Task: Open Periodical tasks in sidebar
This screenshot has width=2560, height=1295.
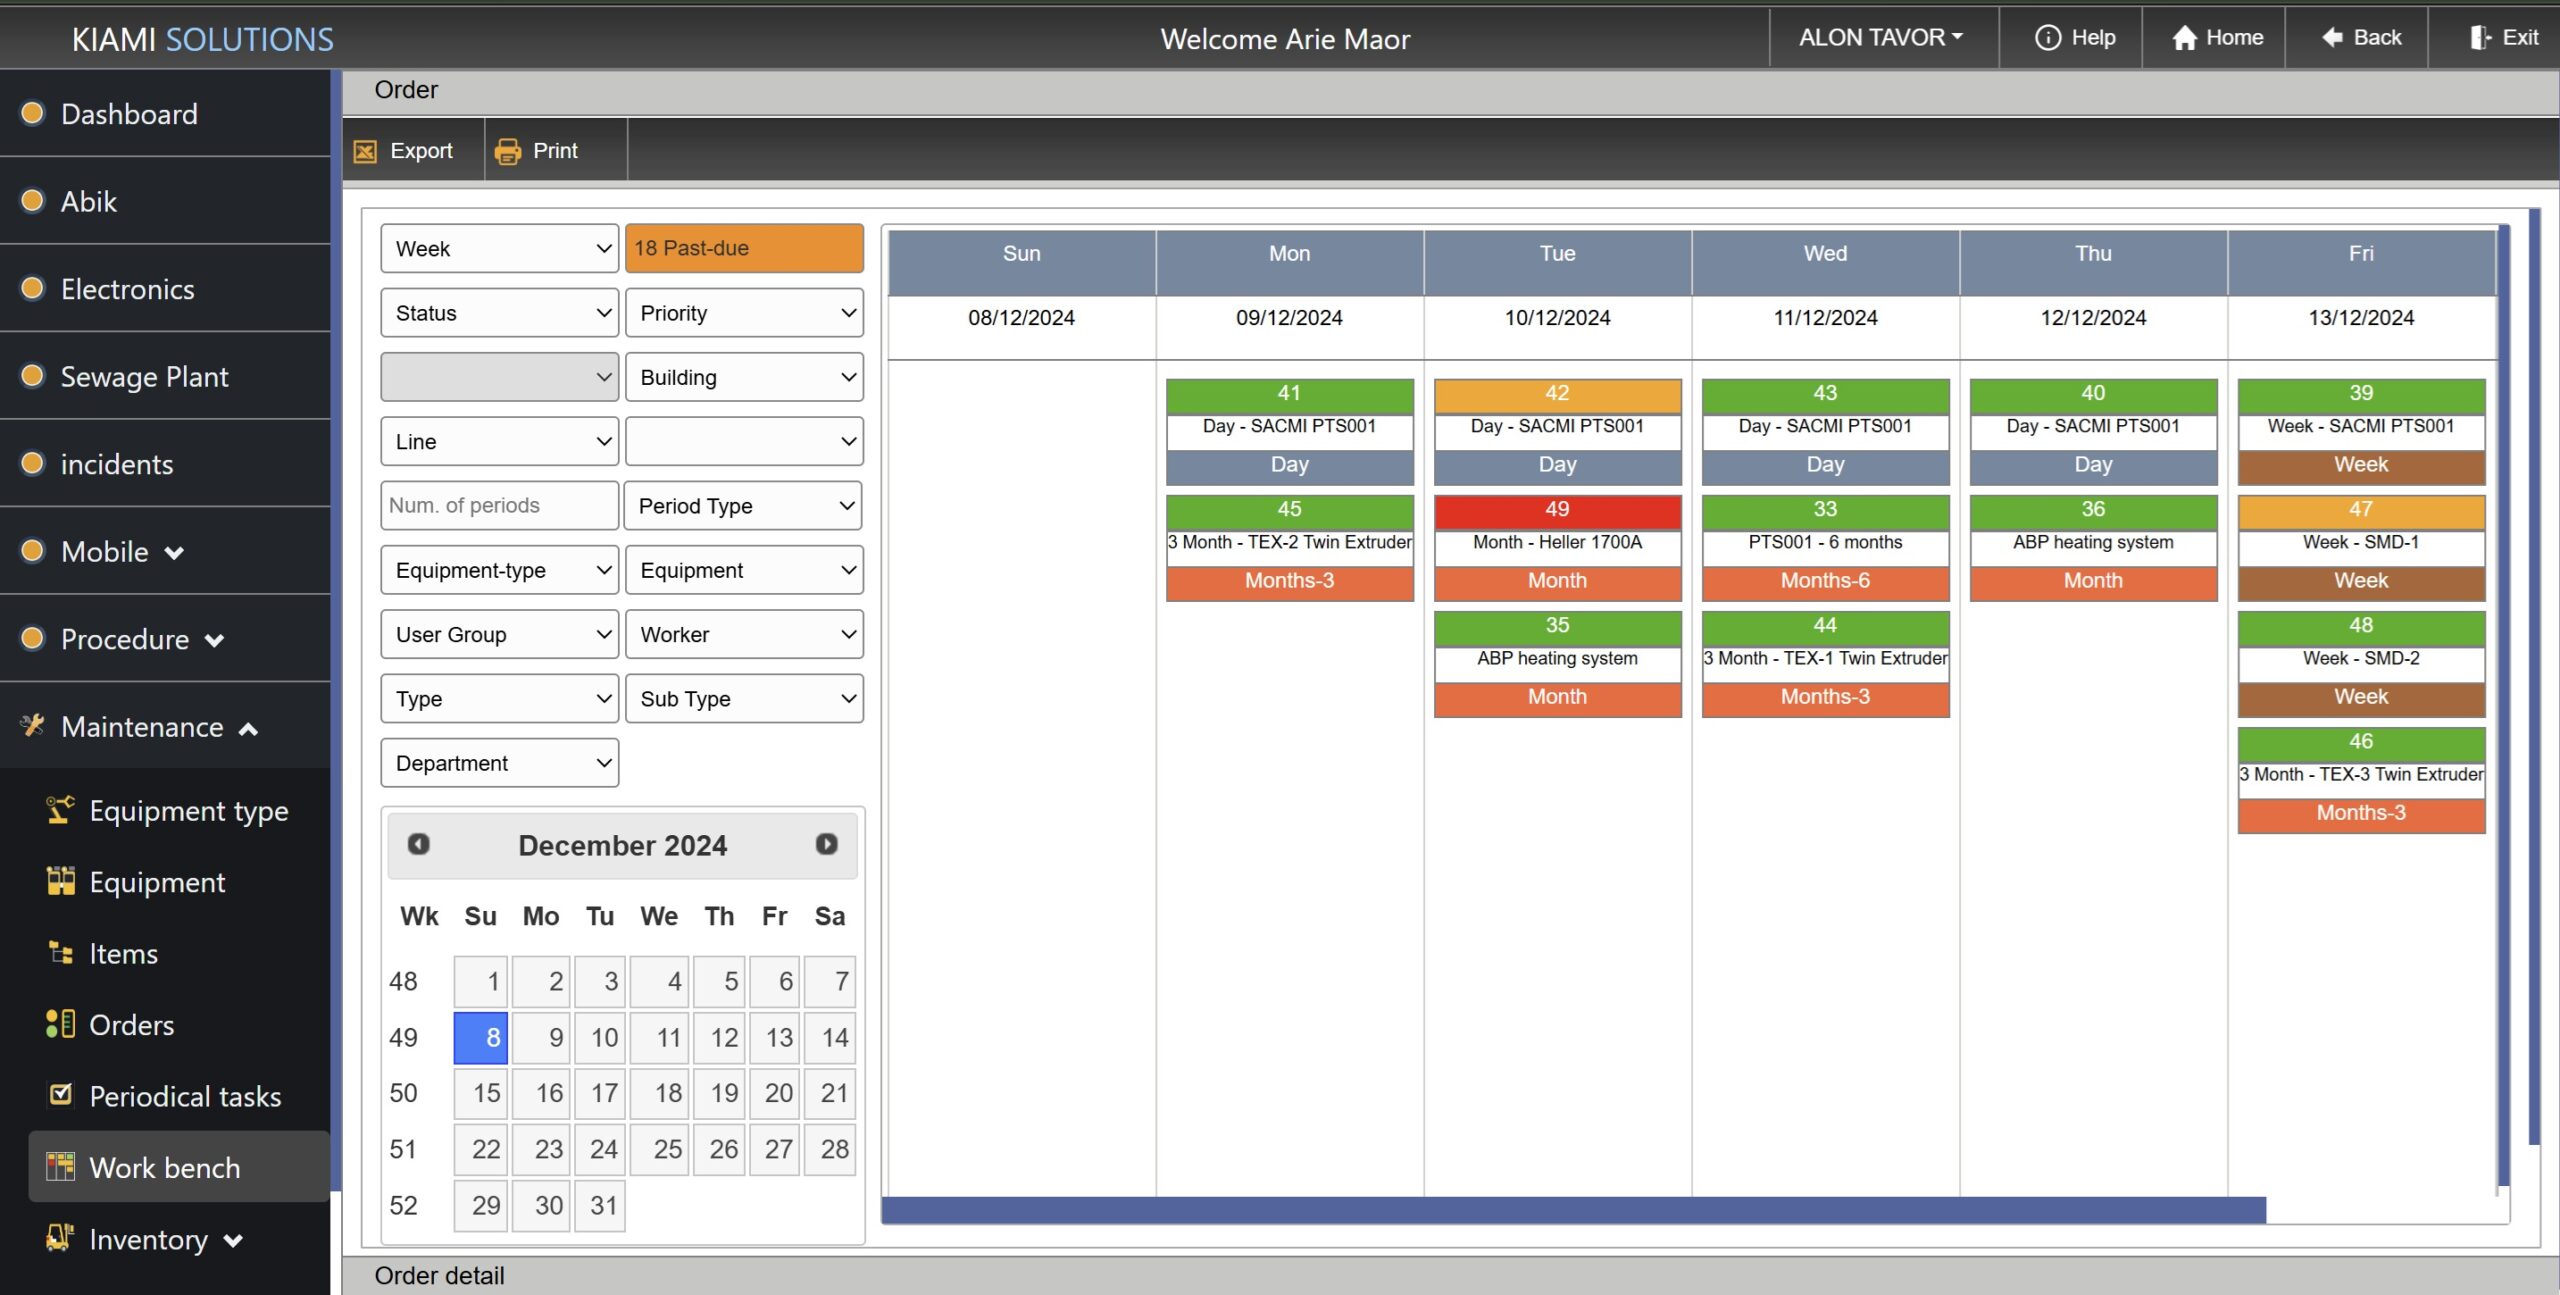Action: tap(185, 1096)
